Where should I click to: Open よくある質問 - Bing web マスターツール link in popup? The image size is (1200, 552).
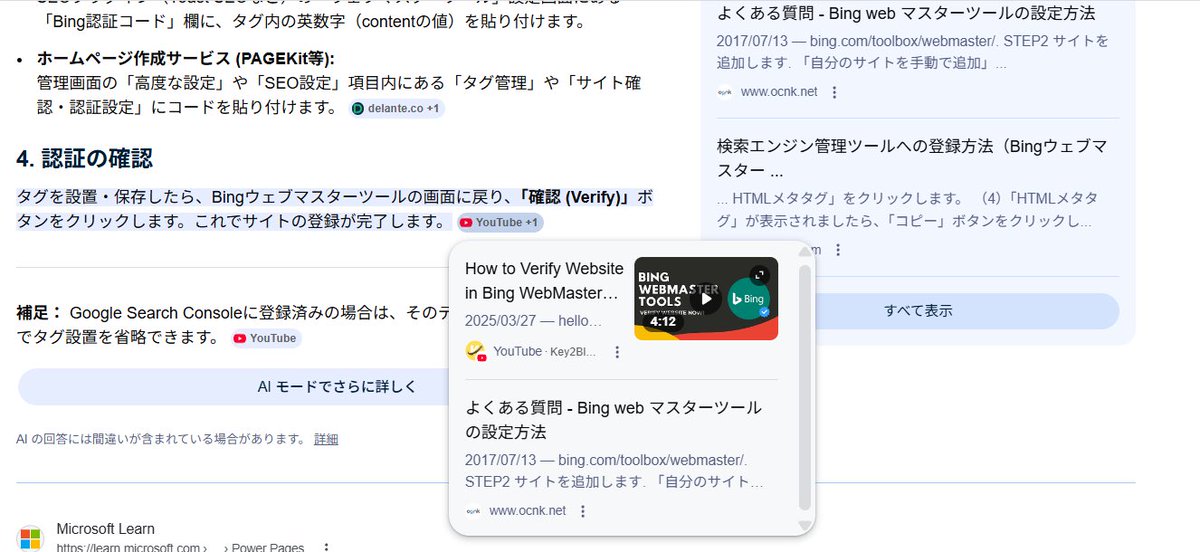pos(612,420)
